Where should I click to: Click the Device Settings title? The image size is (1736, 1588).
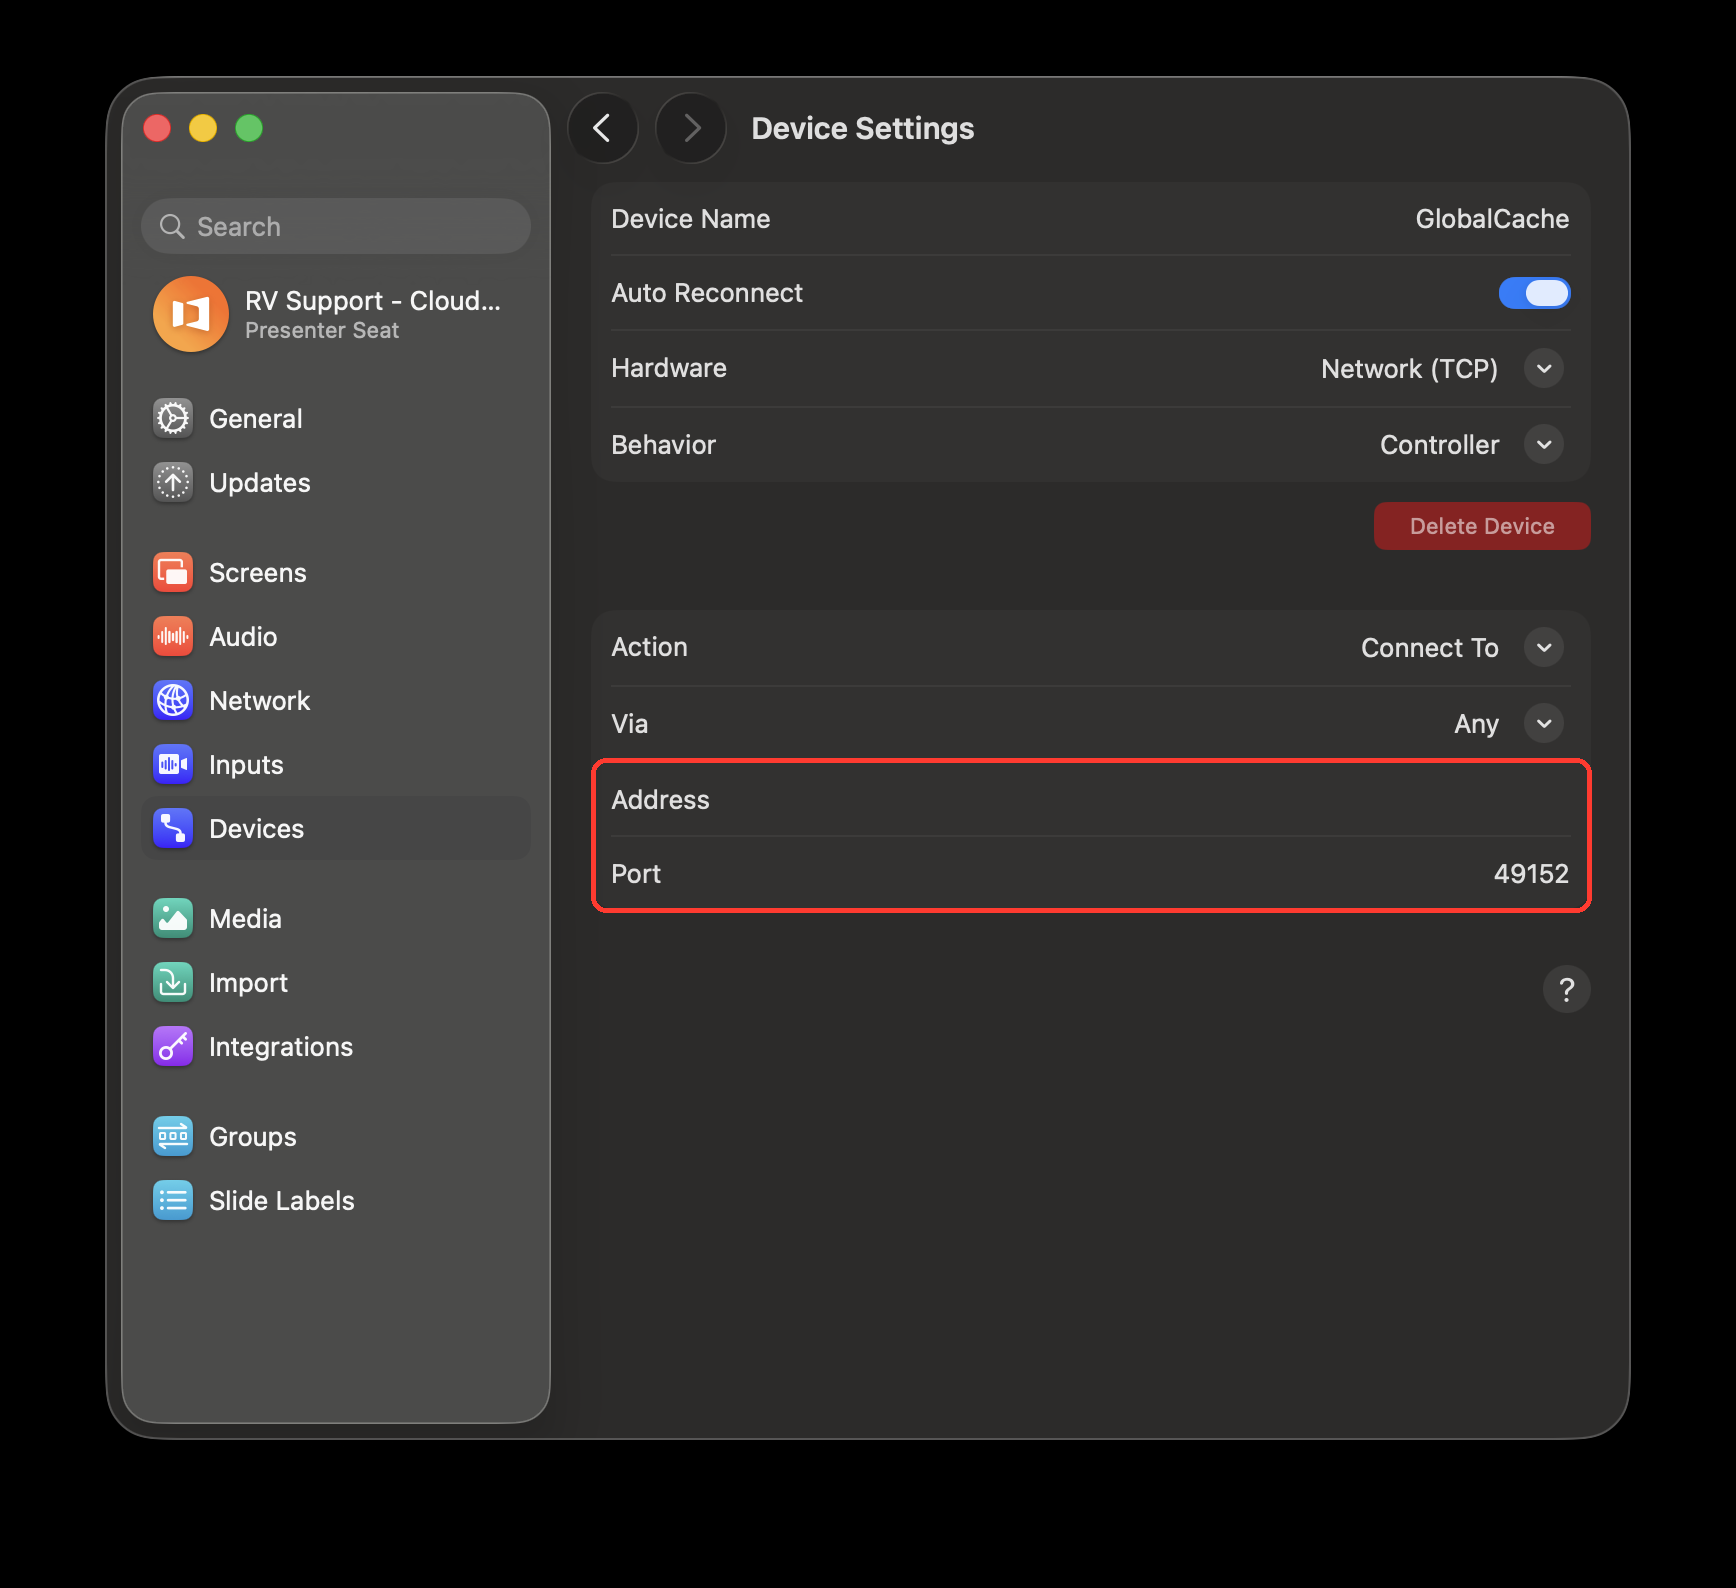[x=863, y=128]
